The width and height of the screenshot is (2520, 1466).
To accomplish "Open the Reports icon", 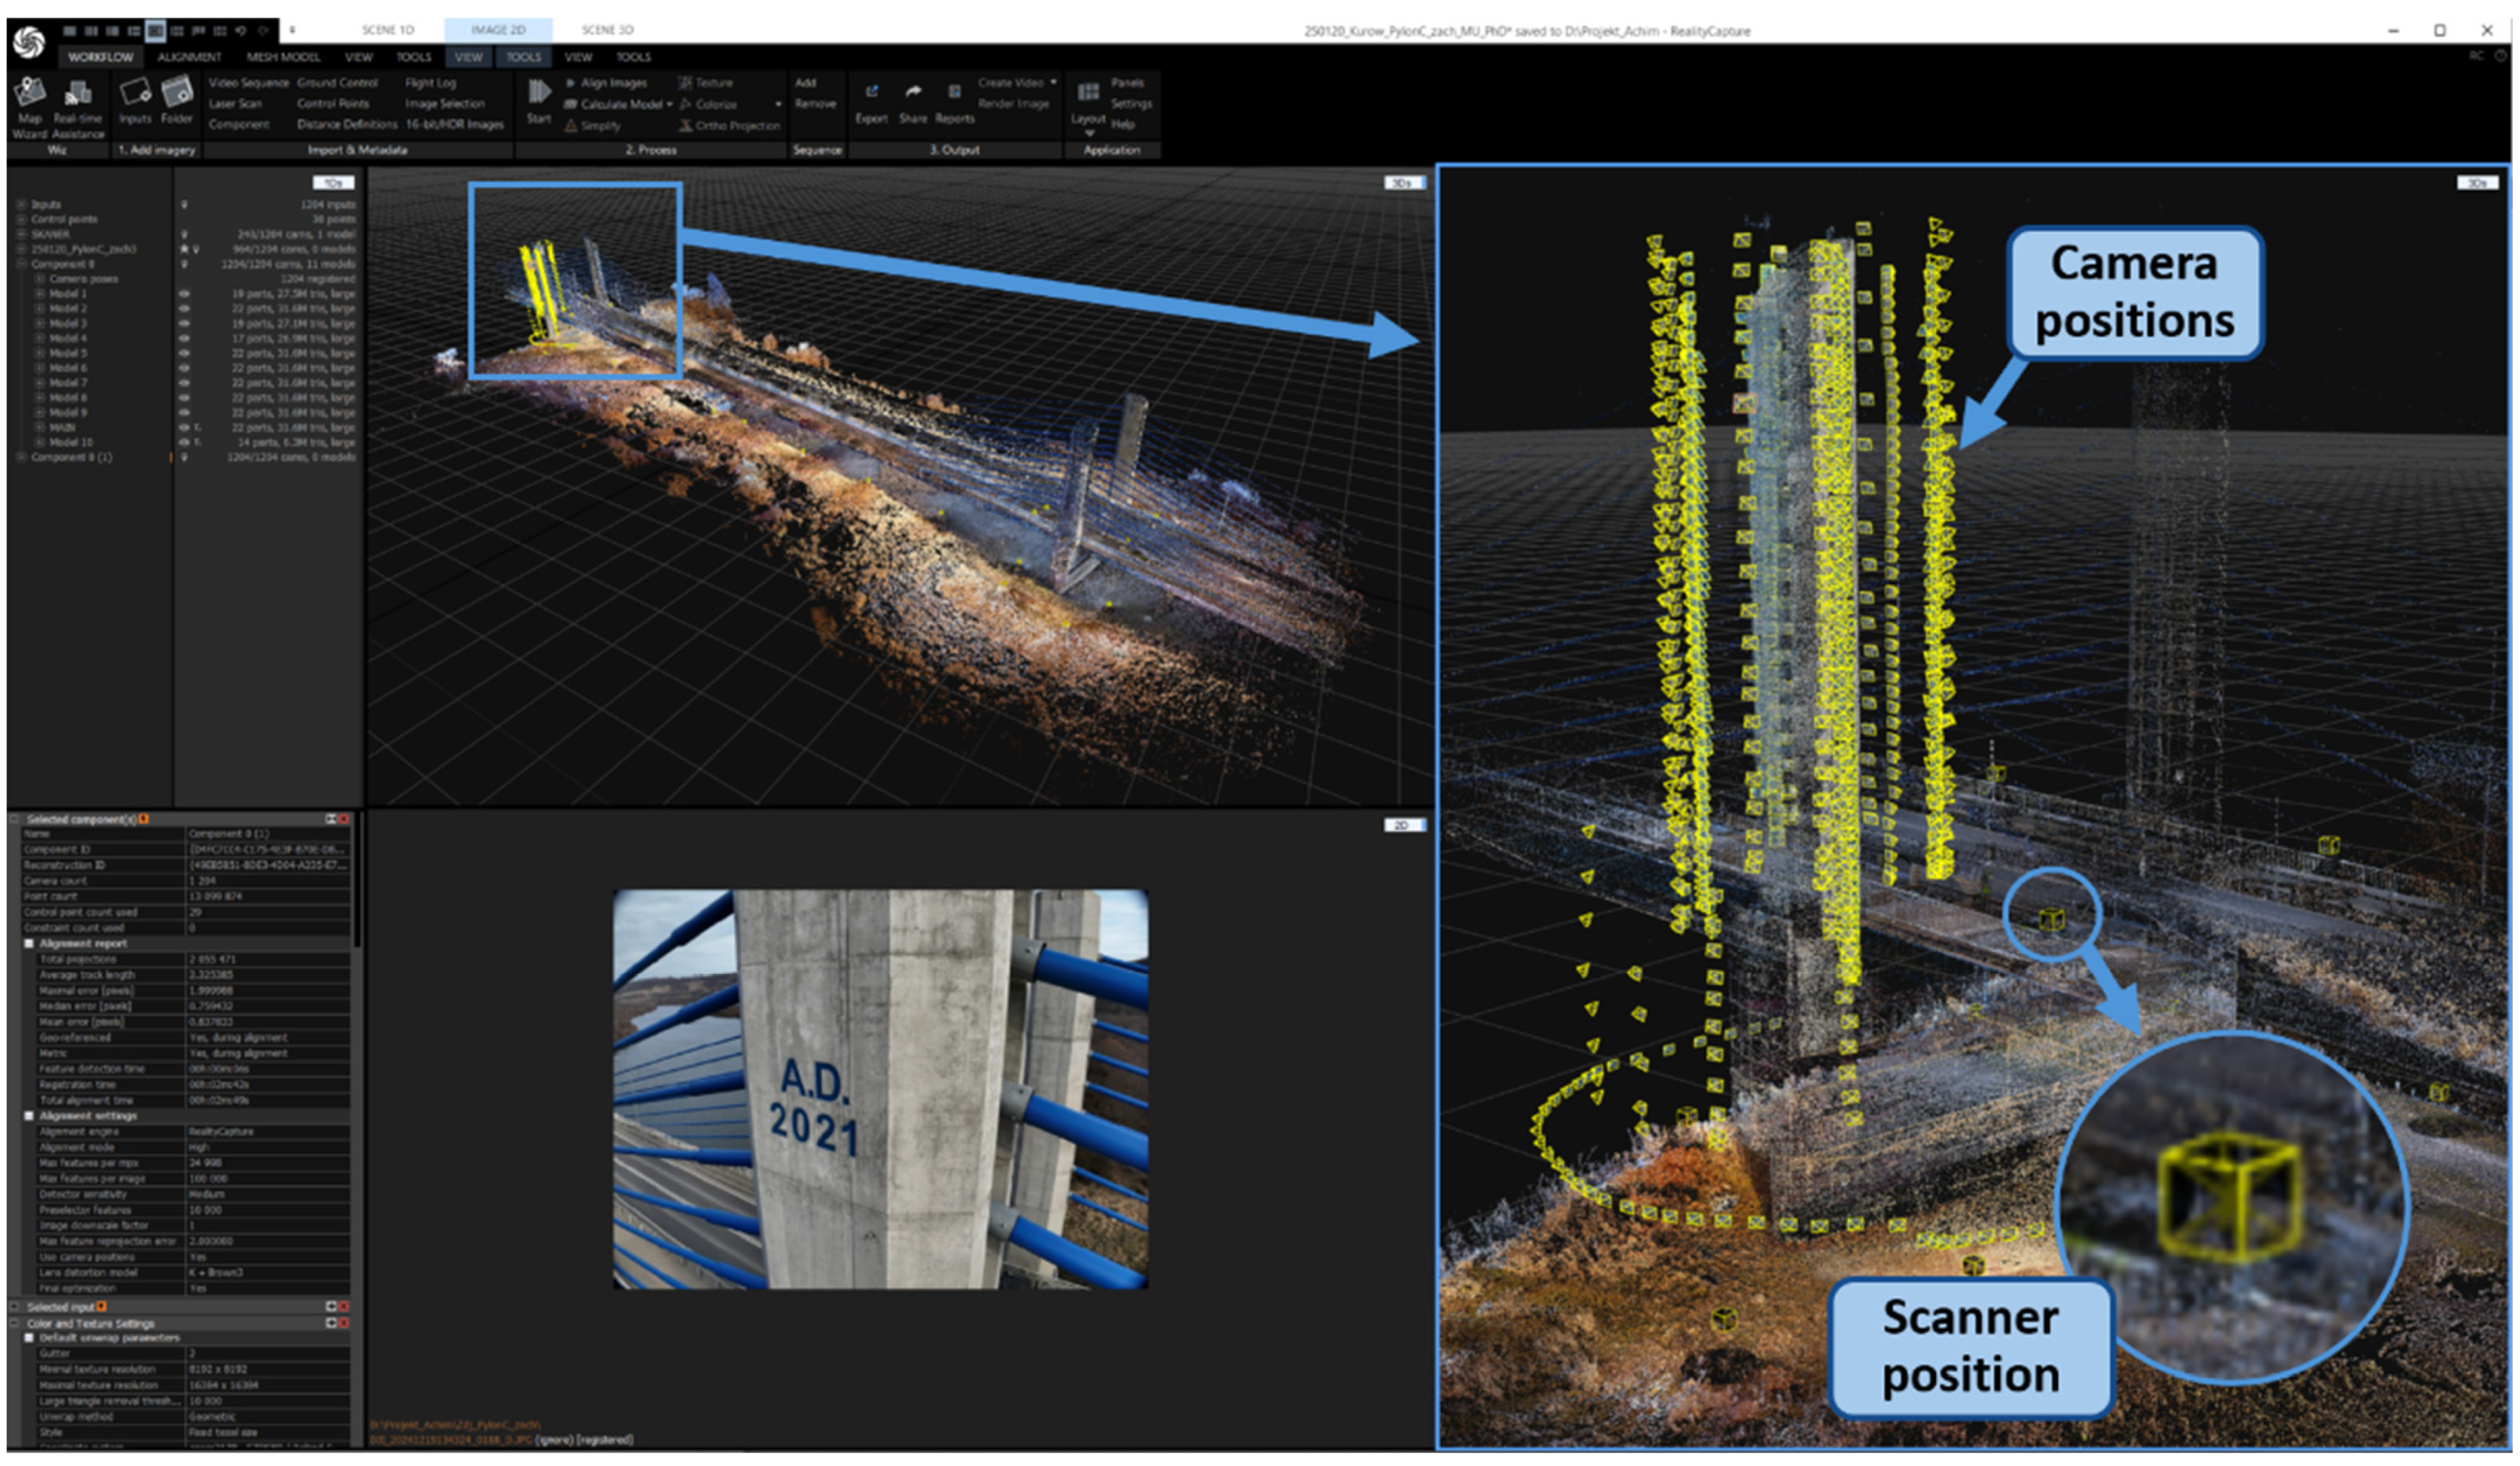I will (954, 92).
